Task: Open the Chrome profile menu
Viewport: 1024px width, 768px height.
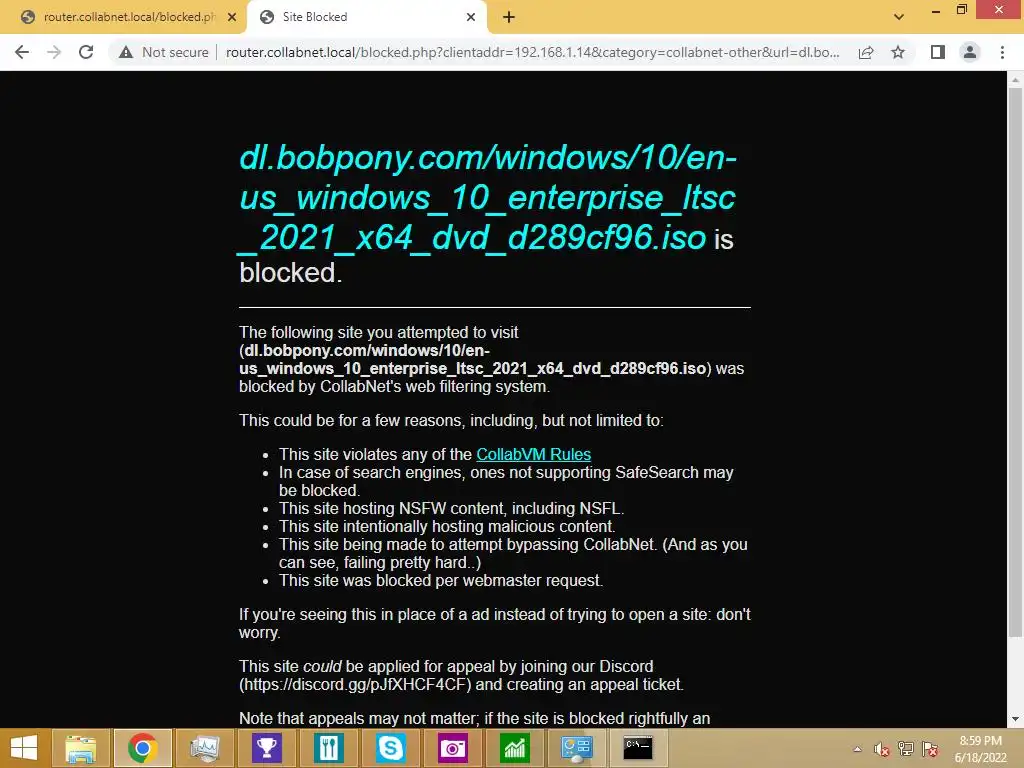Action: tap(970, 52)
